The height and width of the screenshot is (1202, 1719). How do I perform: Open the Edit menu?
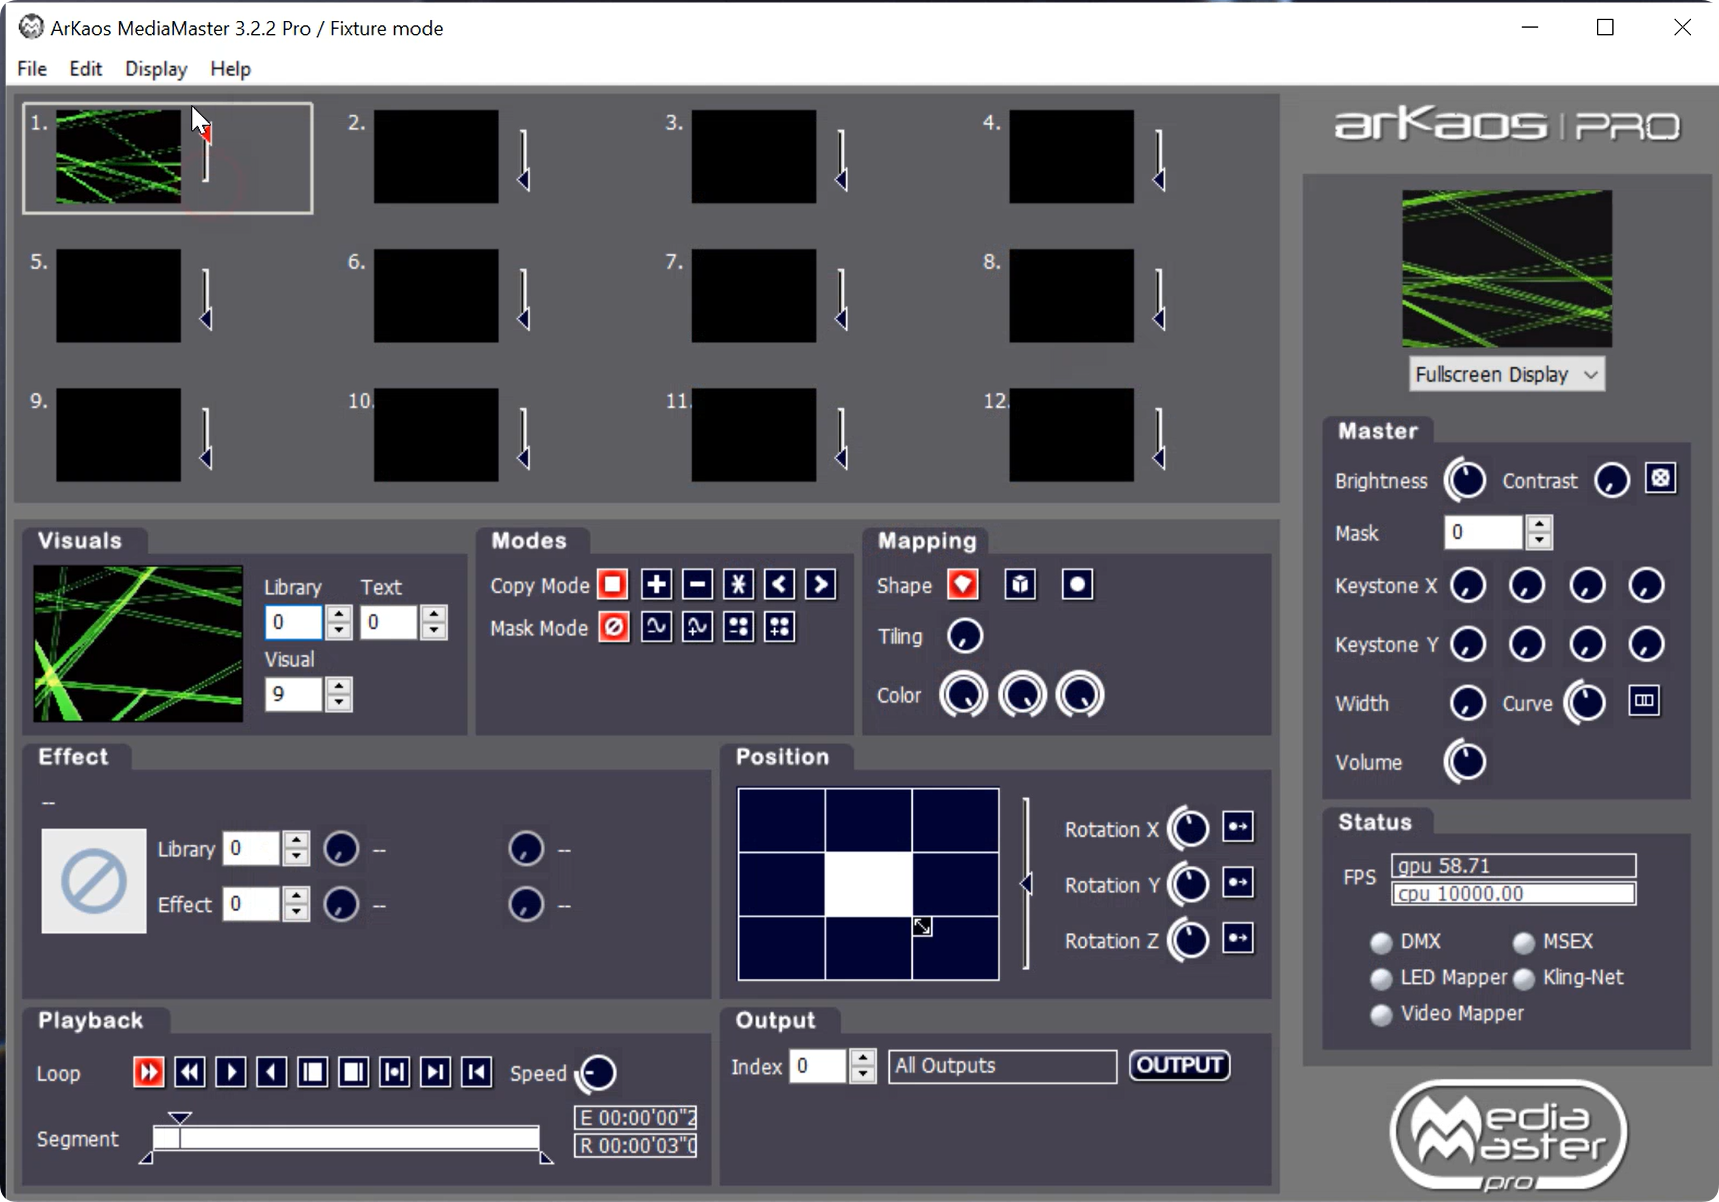point(85,69)
